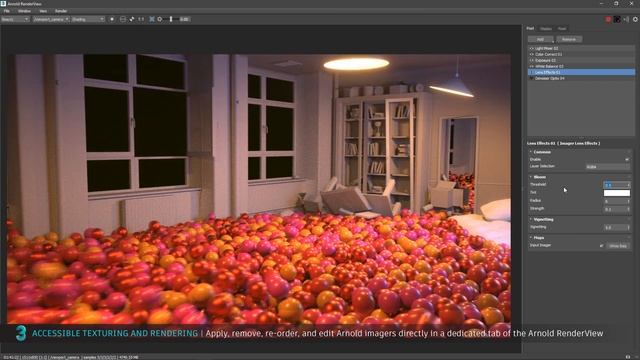Toggle visibility of Light Mixer imager
This screenshot has width=640, height=360.
pos(531,49)
